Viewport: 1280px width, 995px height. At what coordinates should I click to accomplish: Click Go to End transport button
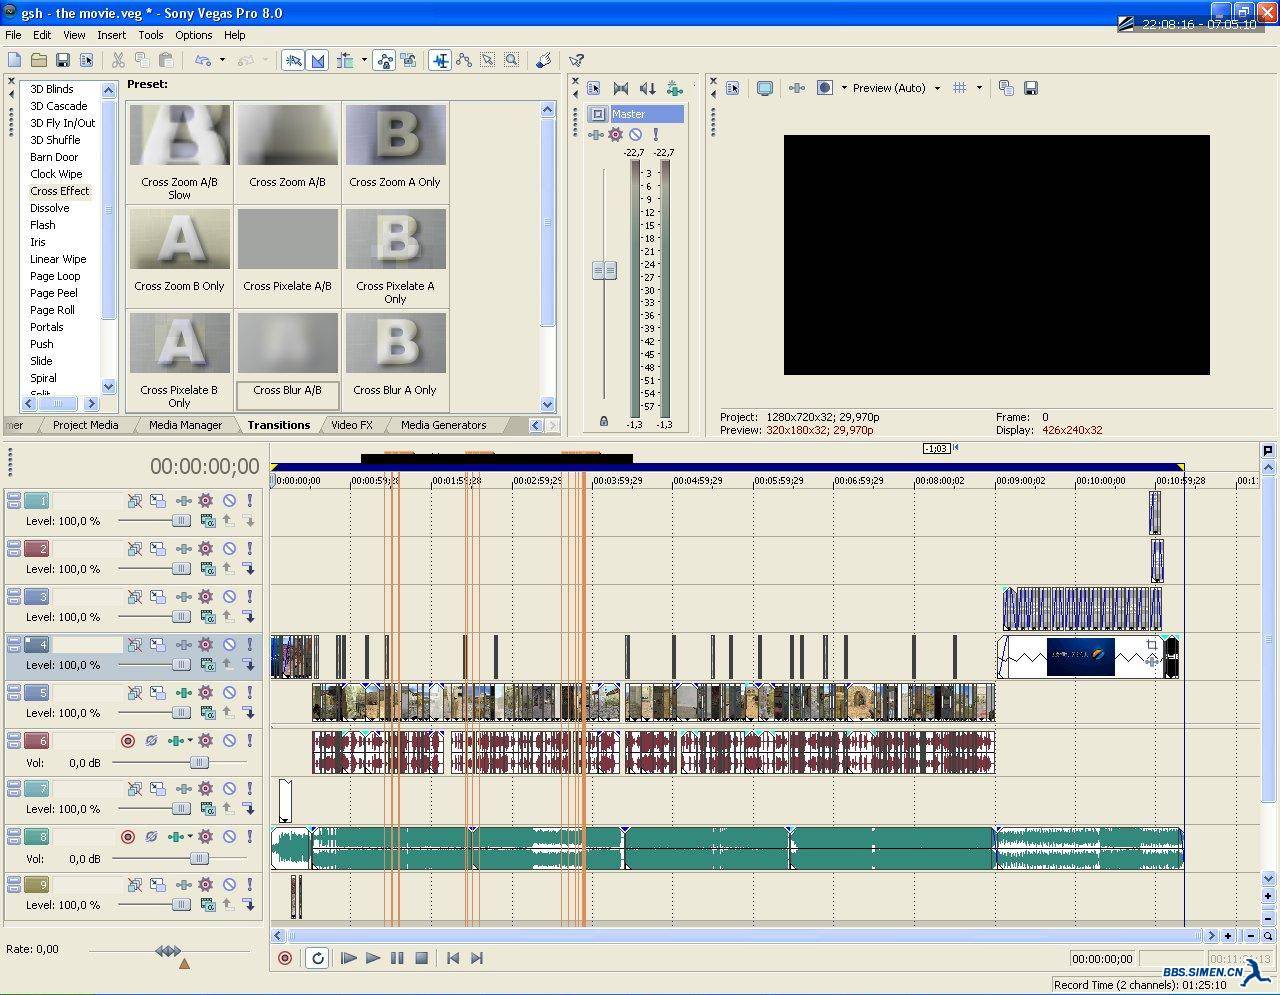(477, 958)
